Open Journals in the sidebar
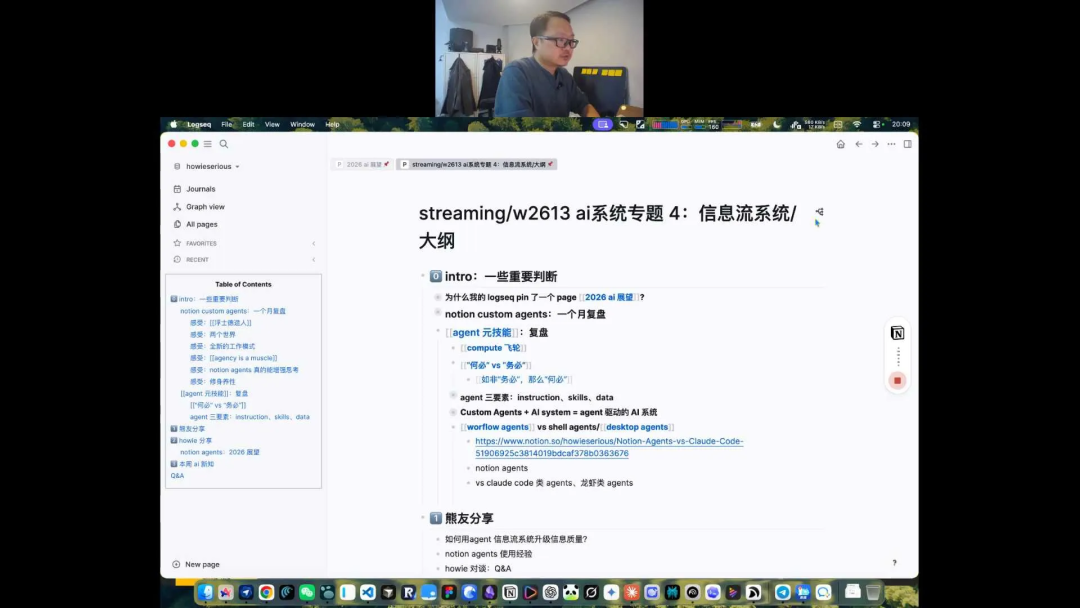This screenshot has height=608, width=1080. click(200, 189)
